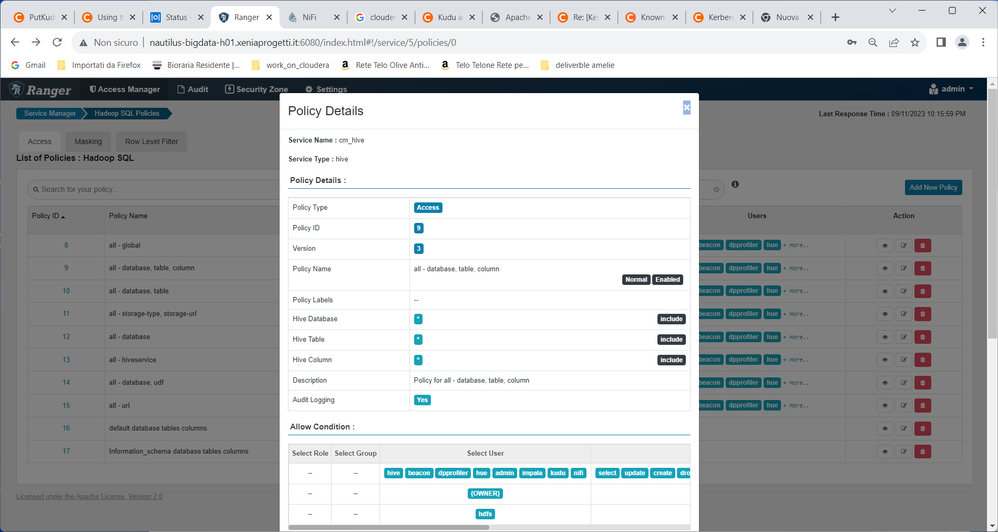The width and height of the screenshot is (998, 532).
Task: Open Chrome three-dot menu
Action: pyautogui.click(x=983, y=43)
